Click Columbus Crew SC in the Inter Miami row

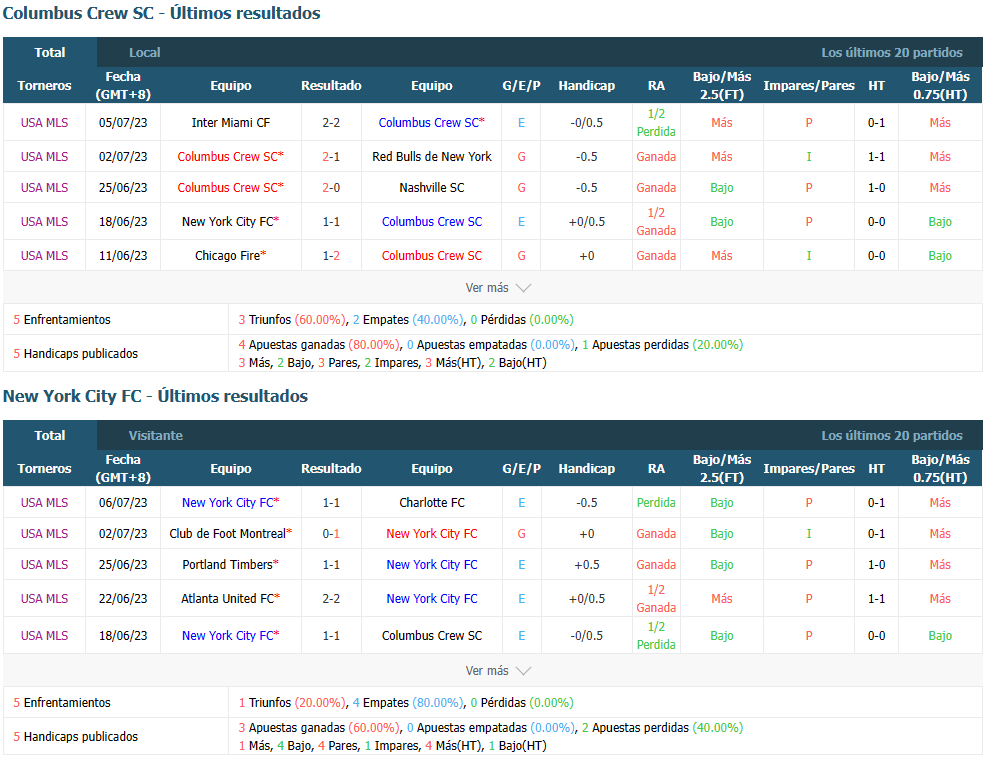[x=429, y=122]
